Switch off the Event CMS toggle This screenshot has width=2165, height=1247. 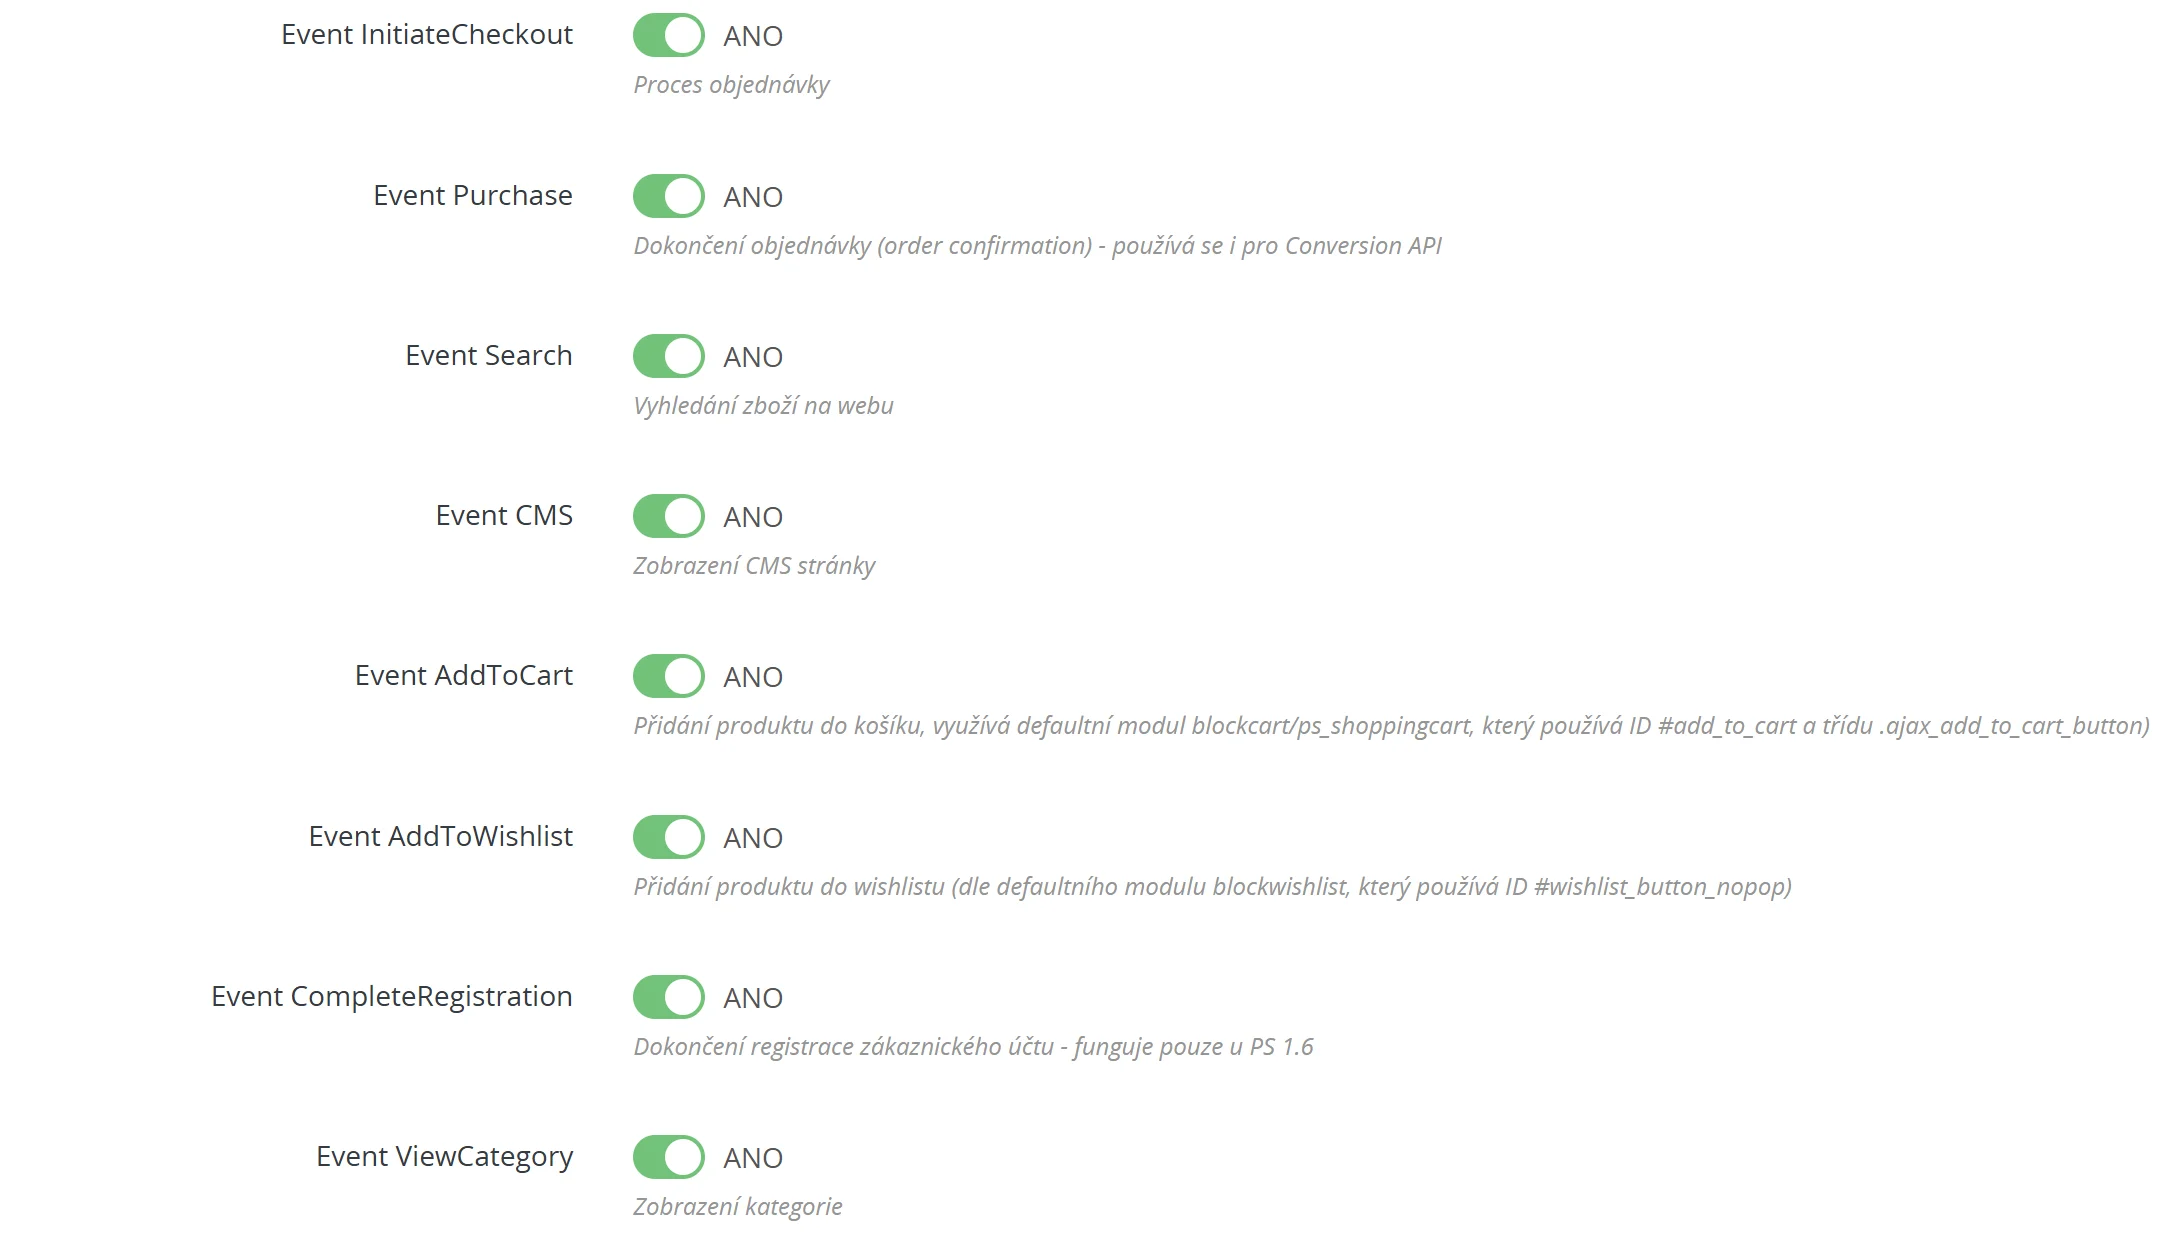click(668, 516)
